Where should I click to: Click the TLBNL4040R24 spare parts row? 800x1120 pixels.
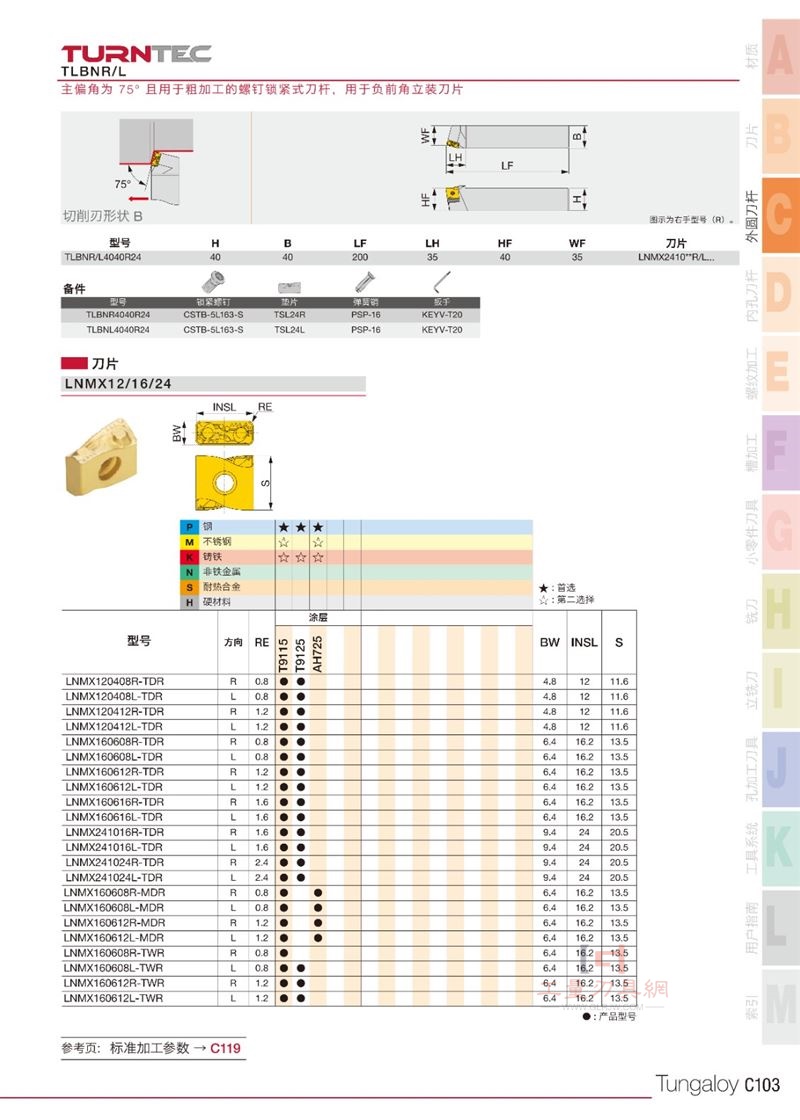tap(270, 330)
